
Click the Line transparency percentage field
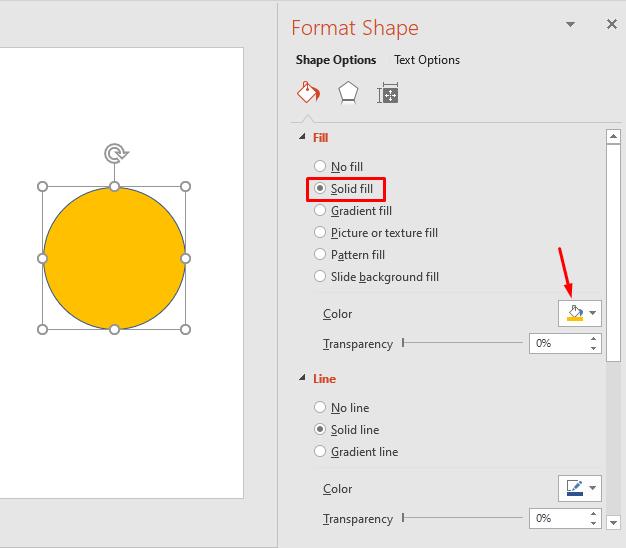(558, 518)
